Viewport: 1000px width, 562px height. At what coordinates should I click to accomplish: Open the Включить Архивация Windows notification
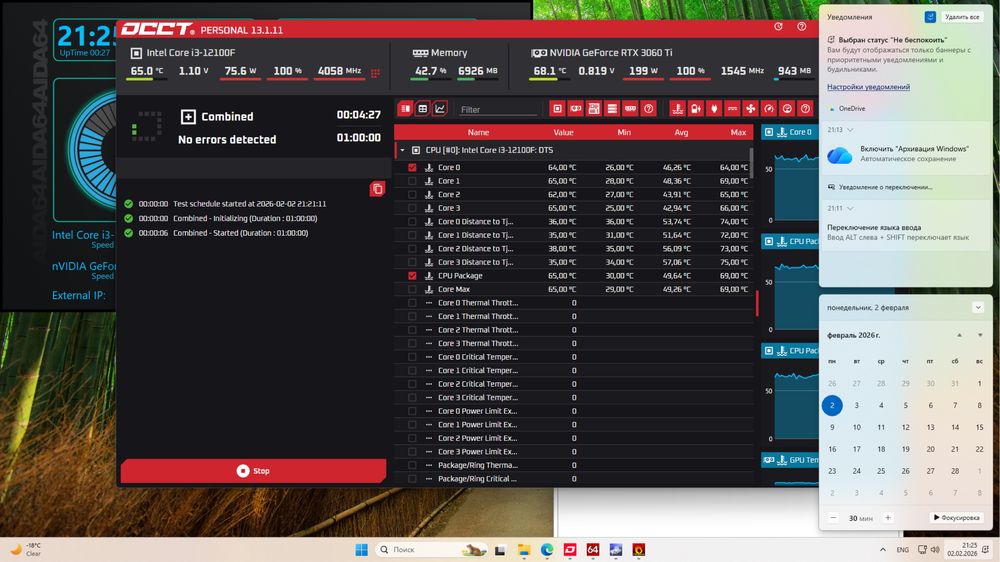[906, 154]
